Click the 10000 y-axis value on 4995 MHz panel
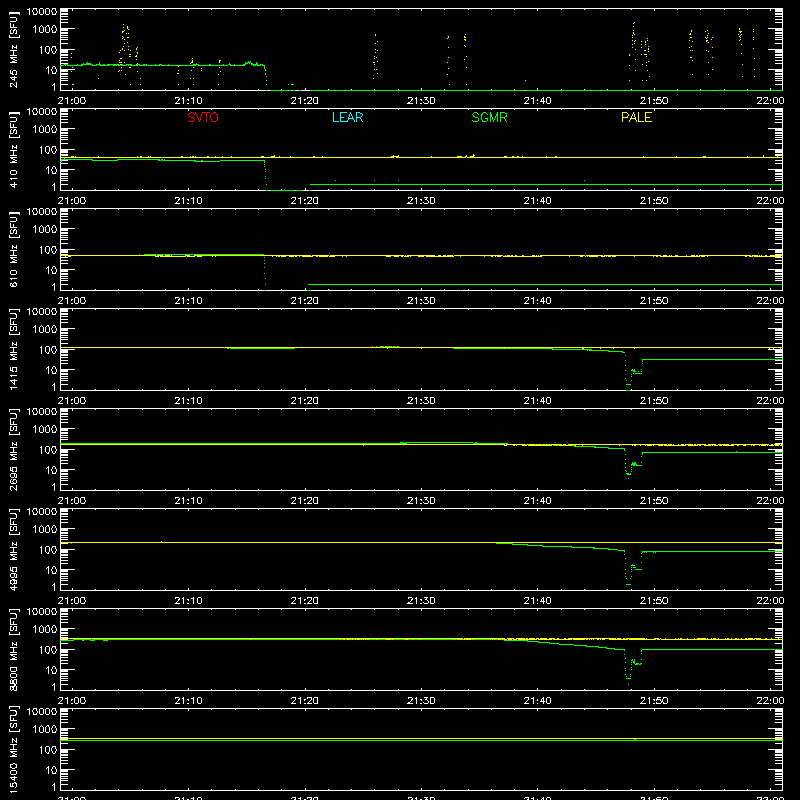Image resolution: width=800 pixels, height=800 pixels. tap(42, 512)
